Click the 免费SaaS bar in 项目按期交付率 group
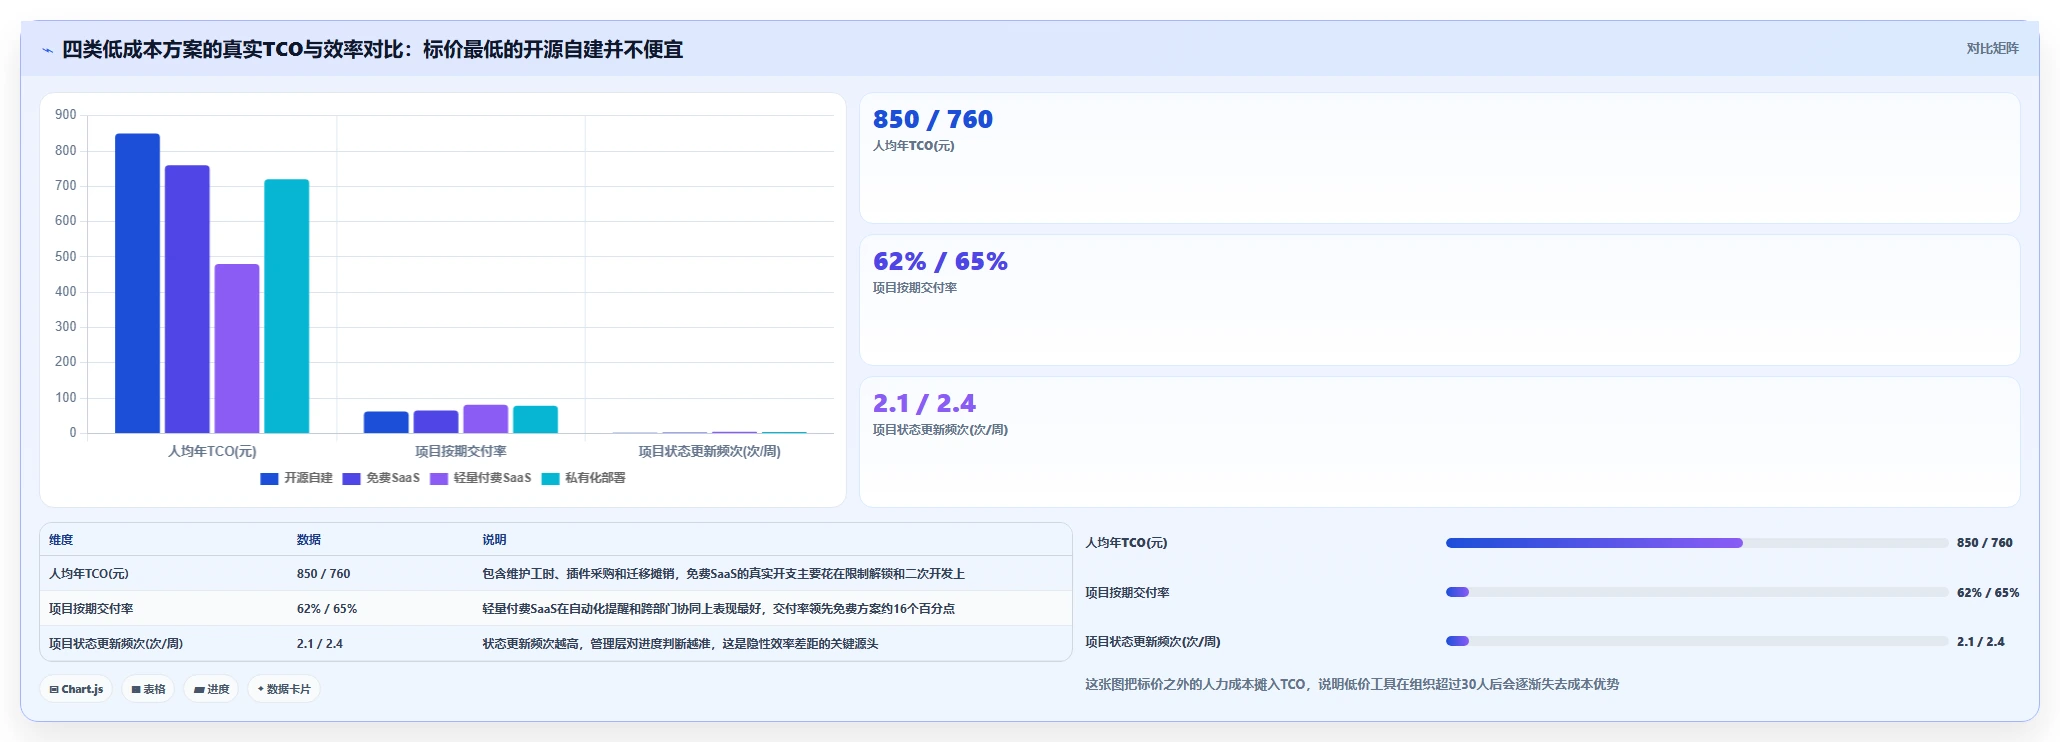The image size is (2060, 742). coord(436,422)
